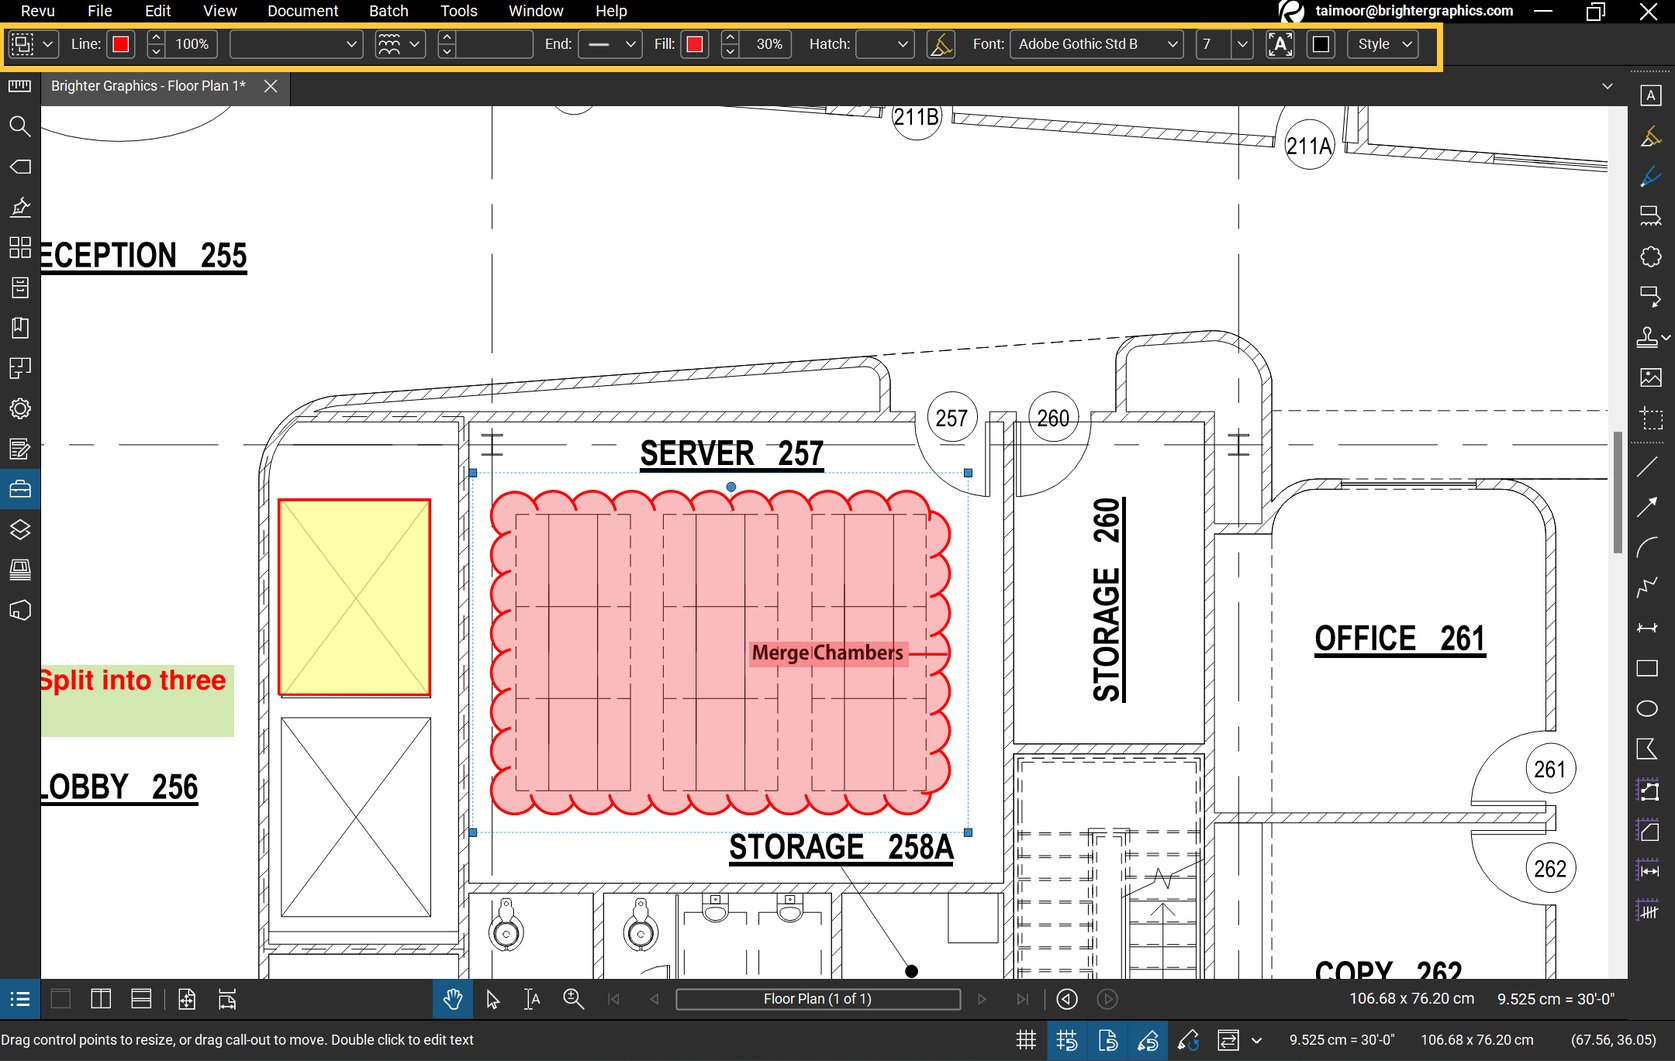Open the Adobe Gothic Std B font dropdown
Image resolution: width=1675 pixels, height=1061 pixels.
coord(1096,43)
